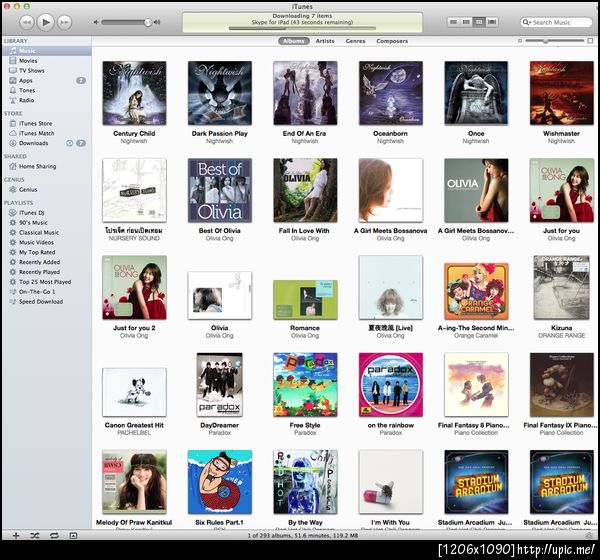The width and height of the screenshot is (600, 560).
Task: Select the On-The-Go 1 playlist
Action: click(x=47, y=292)
